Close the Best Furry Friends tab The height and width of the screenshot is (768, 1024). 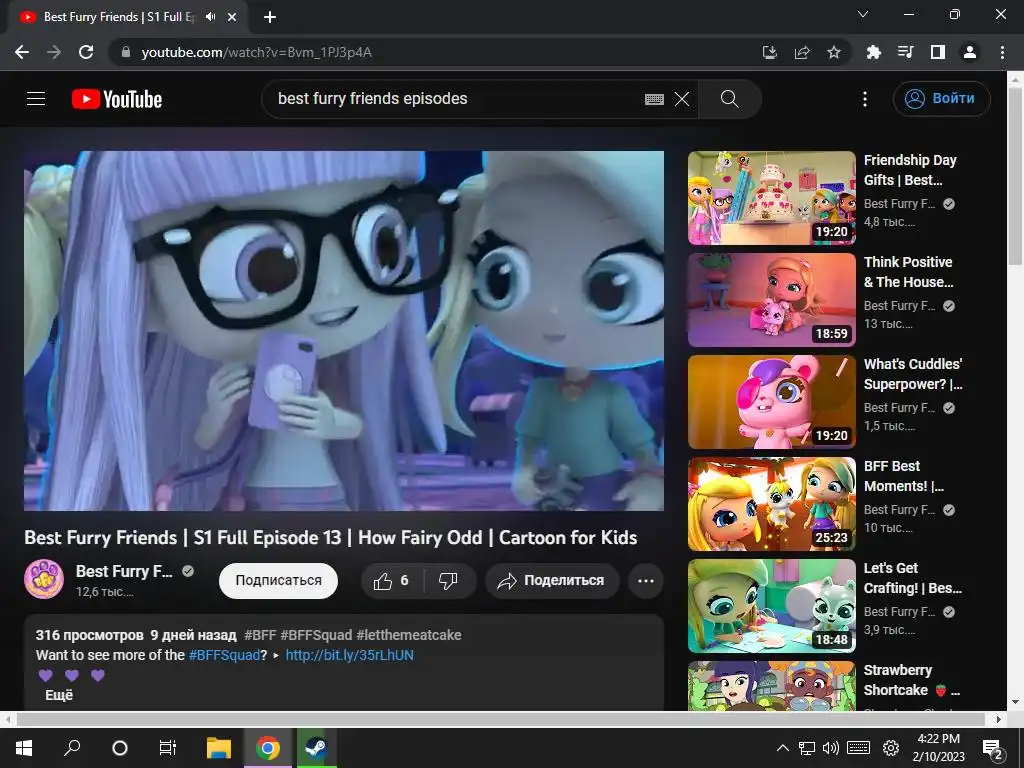(x=232, y=17)
